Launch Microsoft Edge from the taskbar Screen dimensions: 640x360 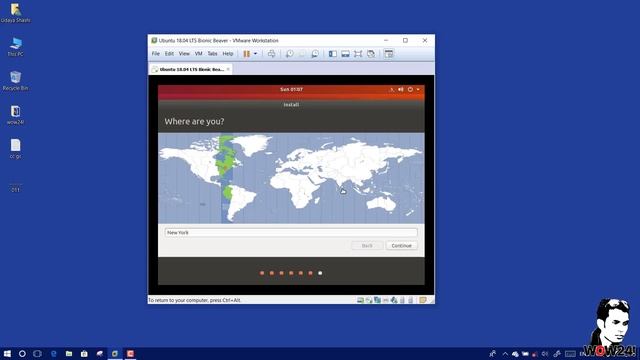[53, 353]
